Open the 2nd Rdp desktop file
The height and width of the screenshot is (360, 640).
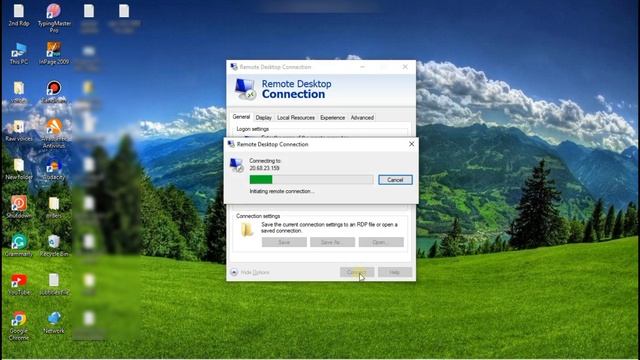click(19, 15)
